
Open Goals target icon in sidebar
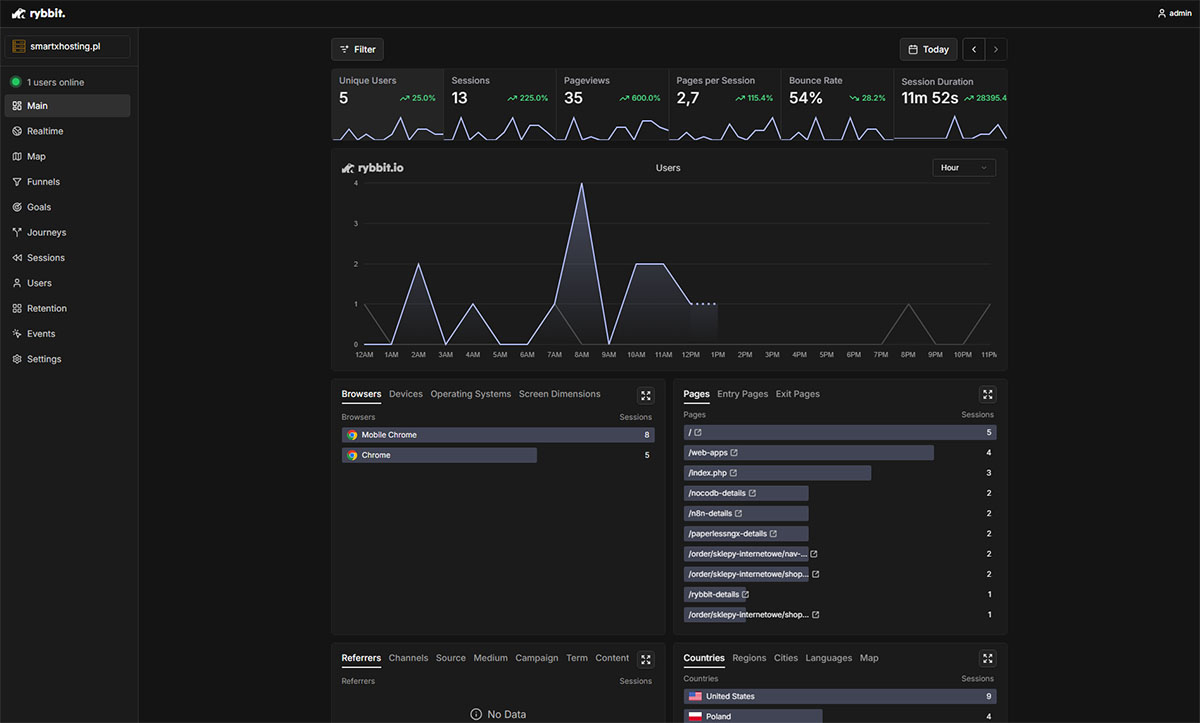(17, 207)
